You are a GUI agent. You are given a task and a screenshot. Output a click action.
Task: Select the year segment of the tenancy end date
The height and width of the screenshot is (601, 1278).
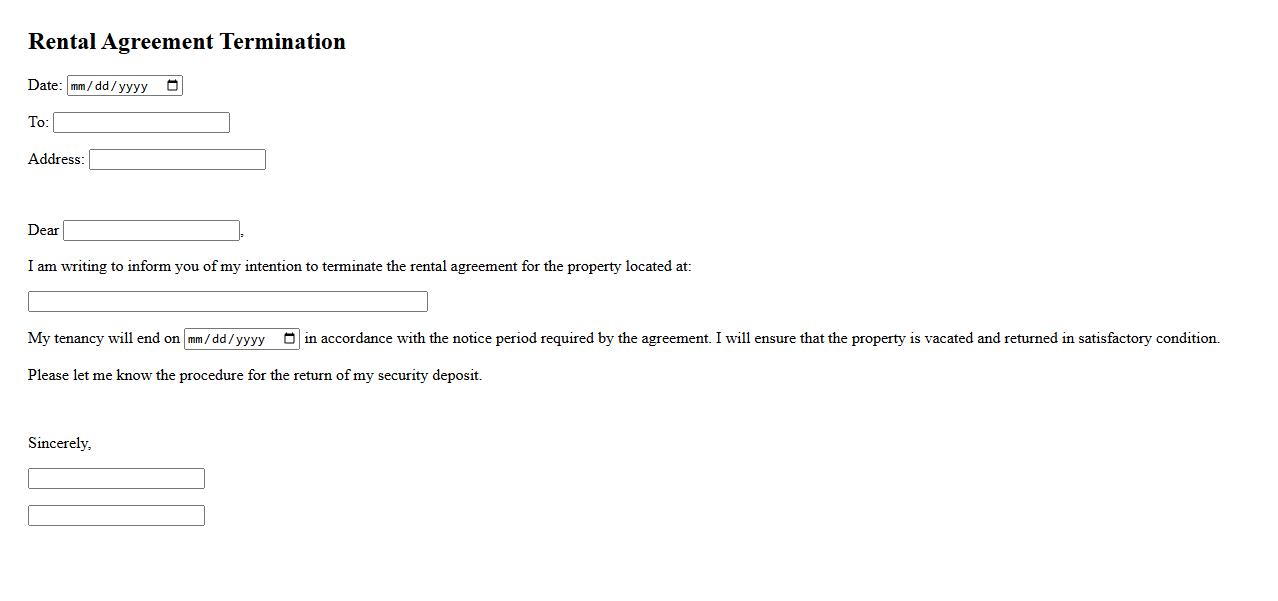[250, 339]
